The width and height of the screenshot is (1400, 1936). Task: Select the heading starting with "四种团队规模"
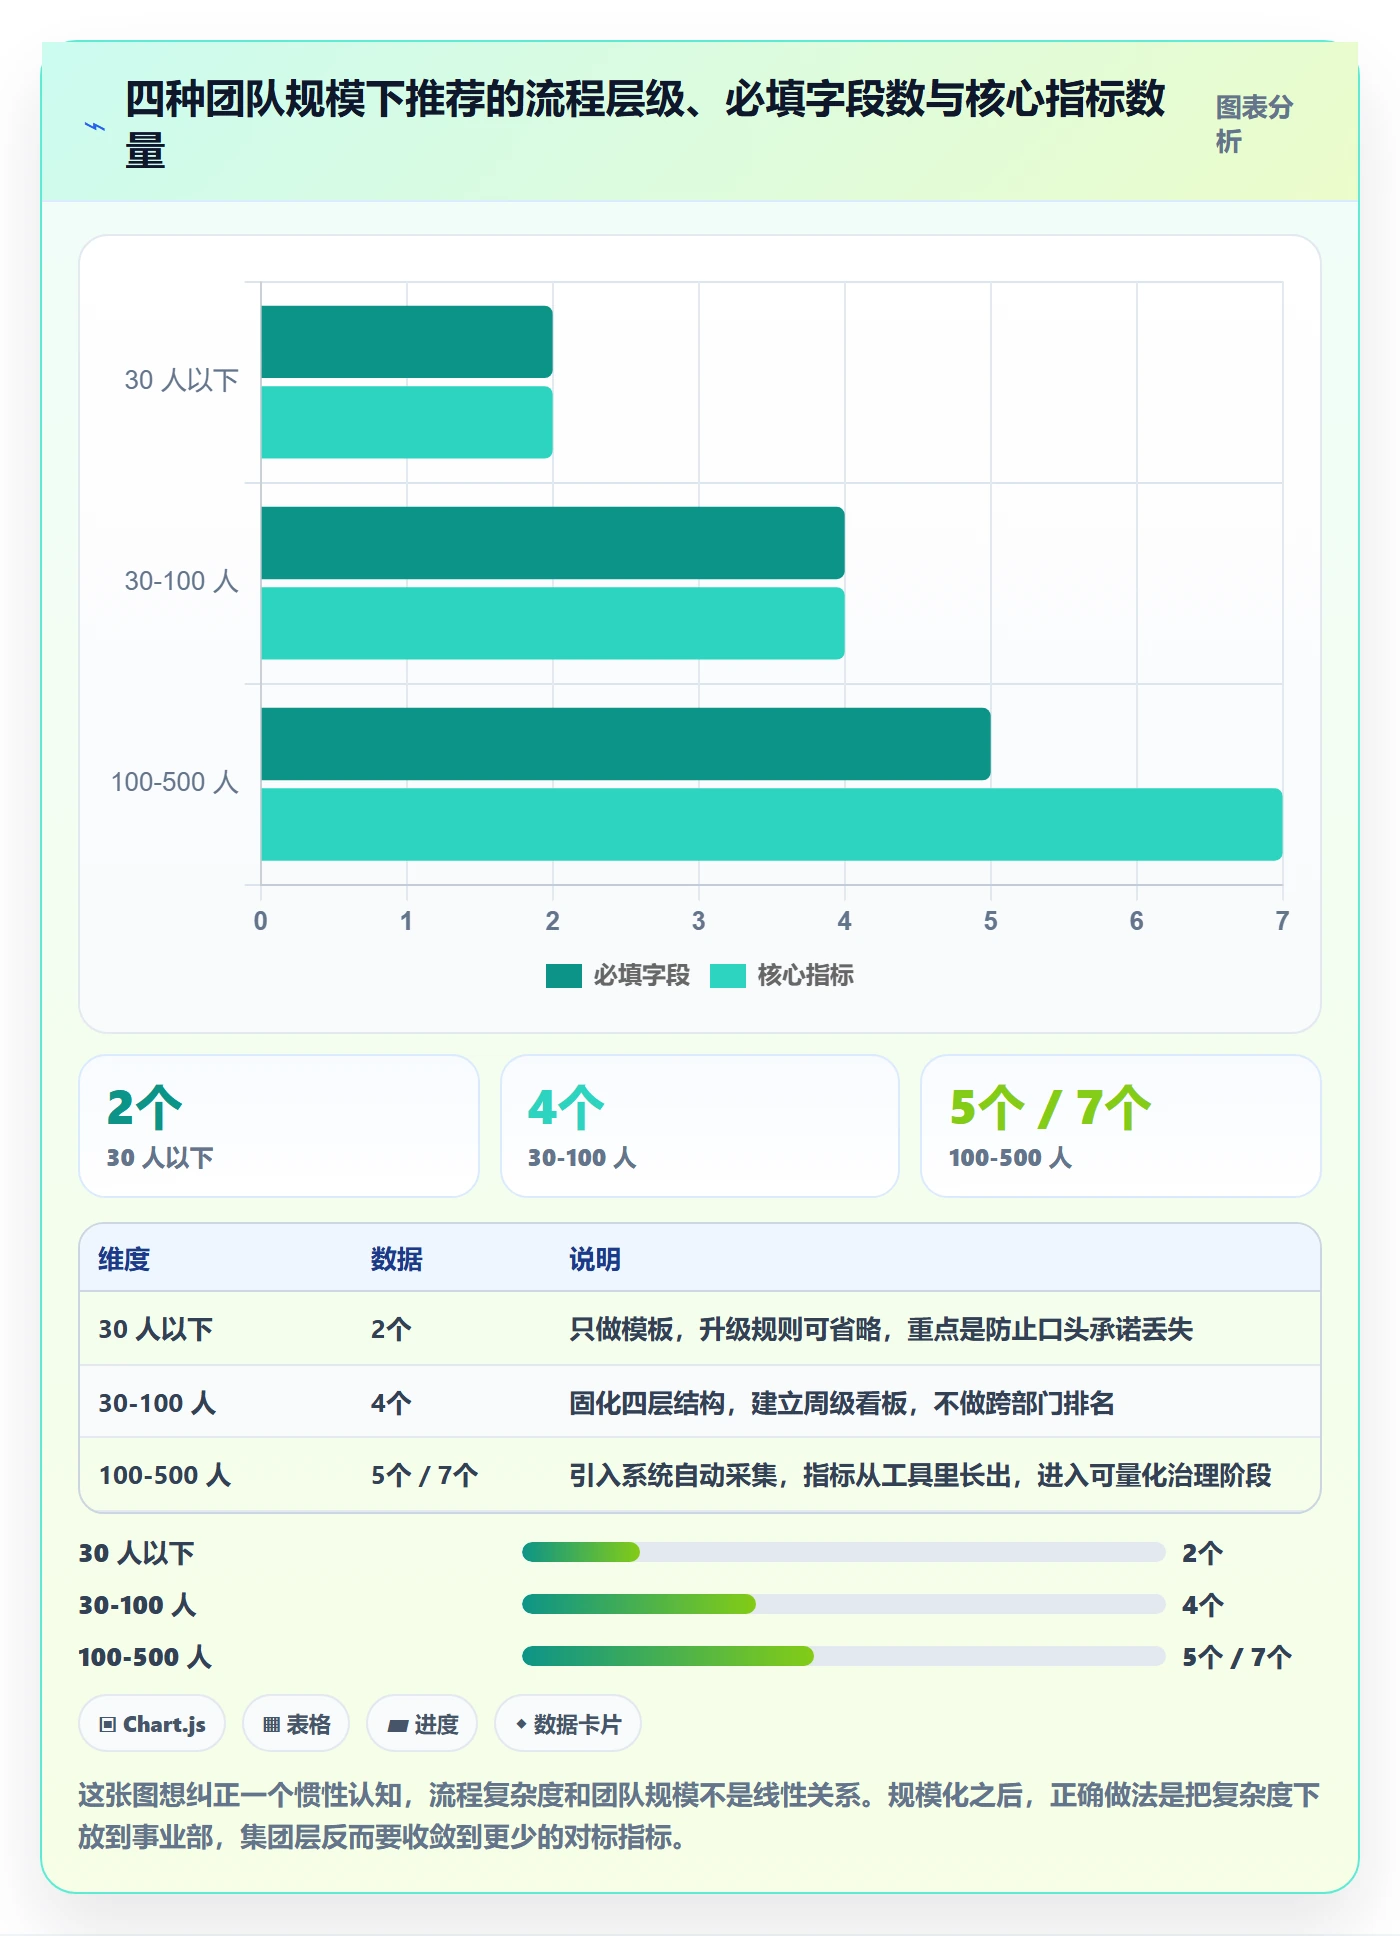(x=645, y=124)
